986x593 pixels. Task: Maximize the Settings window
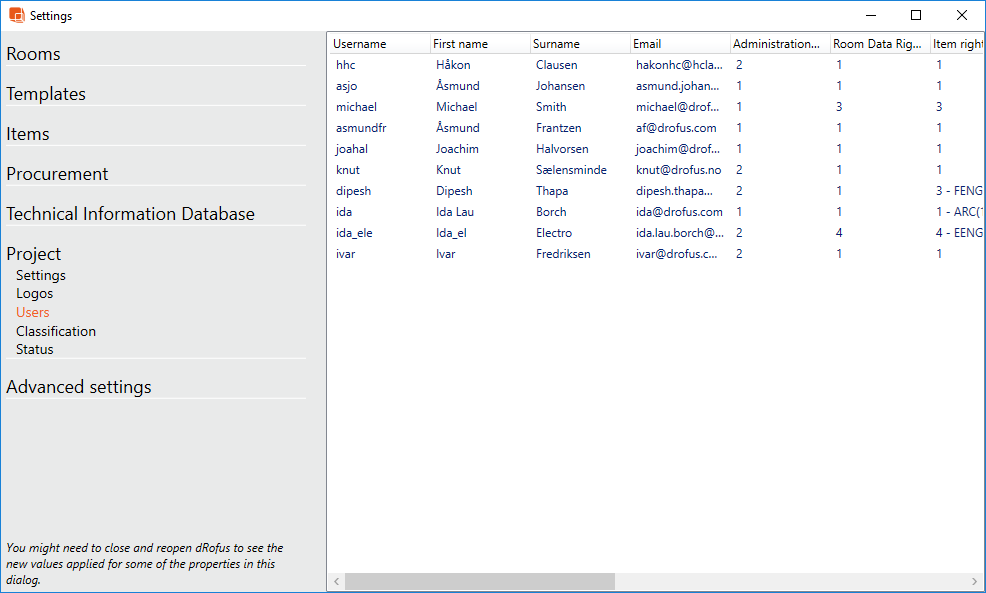click(x=916, y=15)
